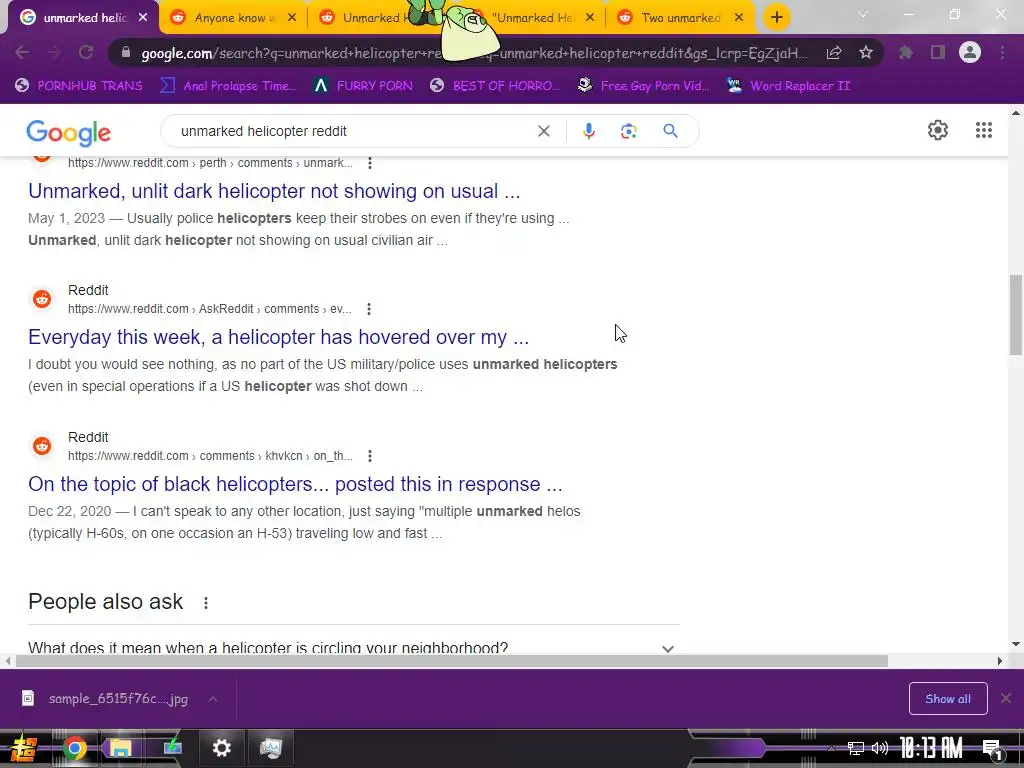
Task: Open File Explorer from the taskbar
Action: (121, 748)
